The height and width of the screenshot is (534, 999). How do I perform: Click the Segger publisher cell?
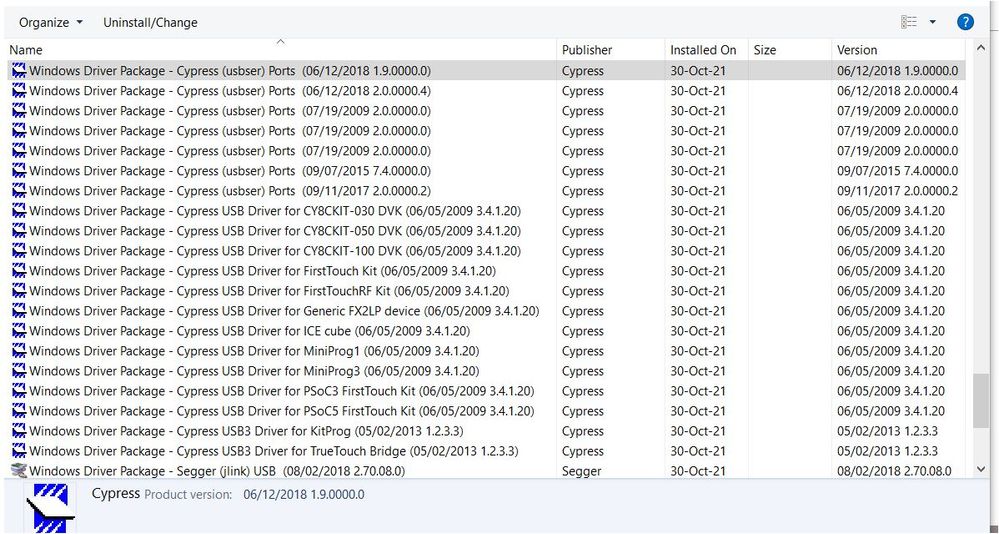581,471
